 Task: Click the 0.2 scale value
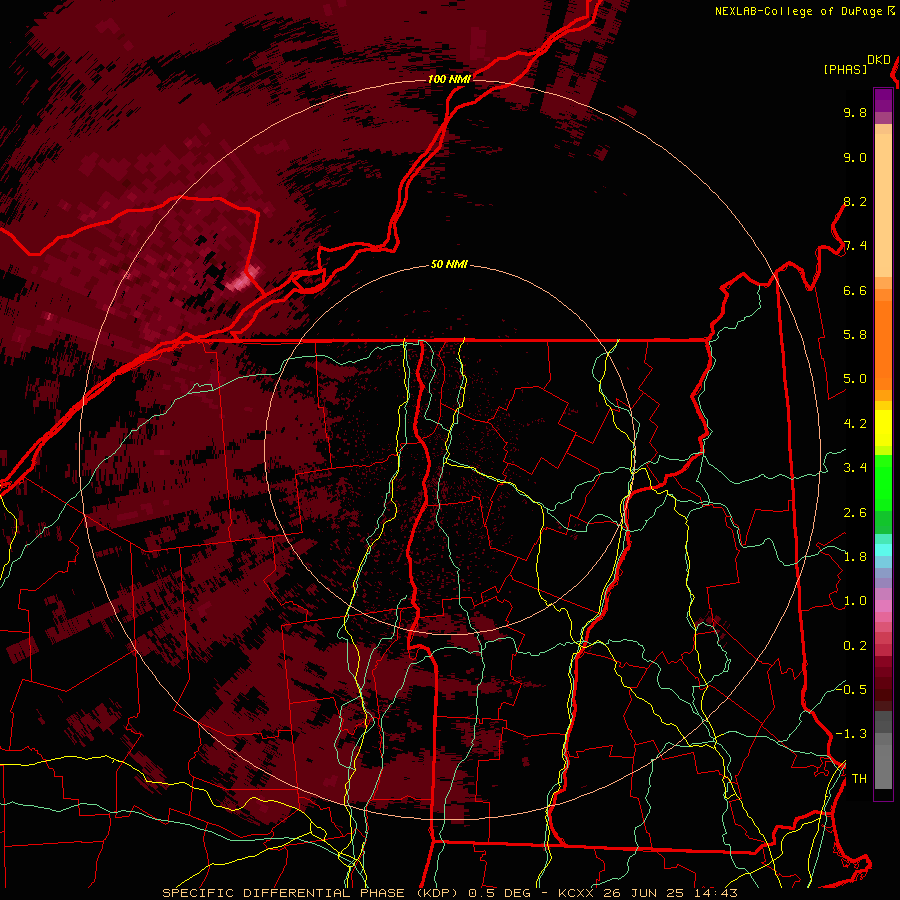(x=855, y=646)
